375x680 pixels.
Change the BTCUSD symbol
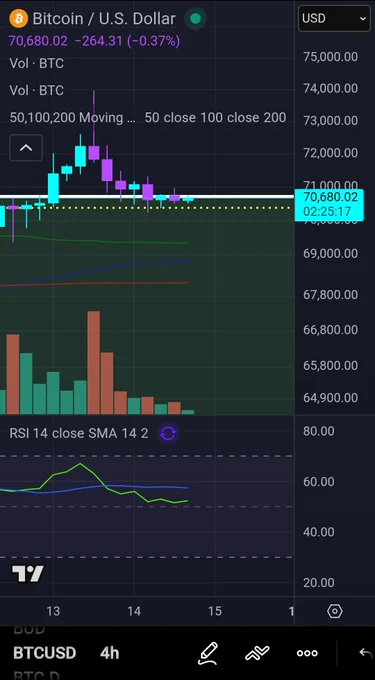click(x=45, y=653)
